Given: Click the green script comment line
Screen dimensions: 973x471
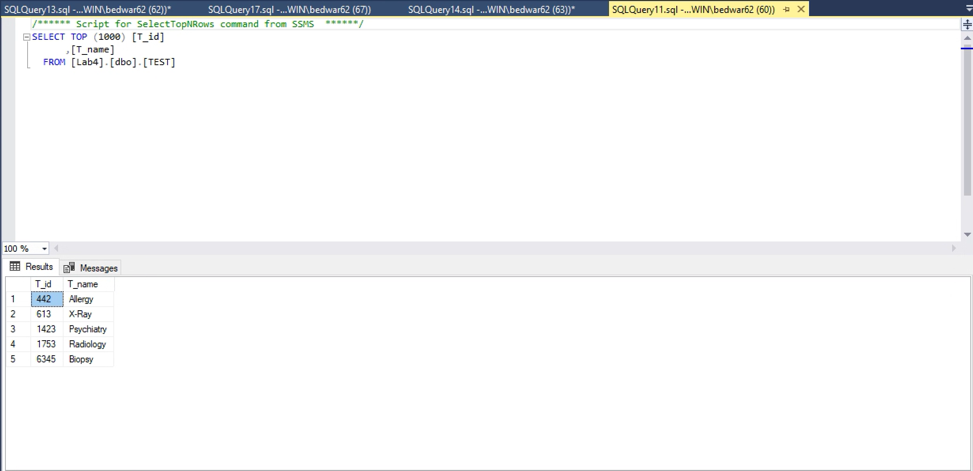Looking at the screenshot, I should point(197,24).
